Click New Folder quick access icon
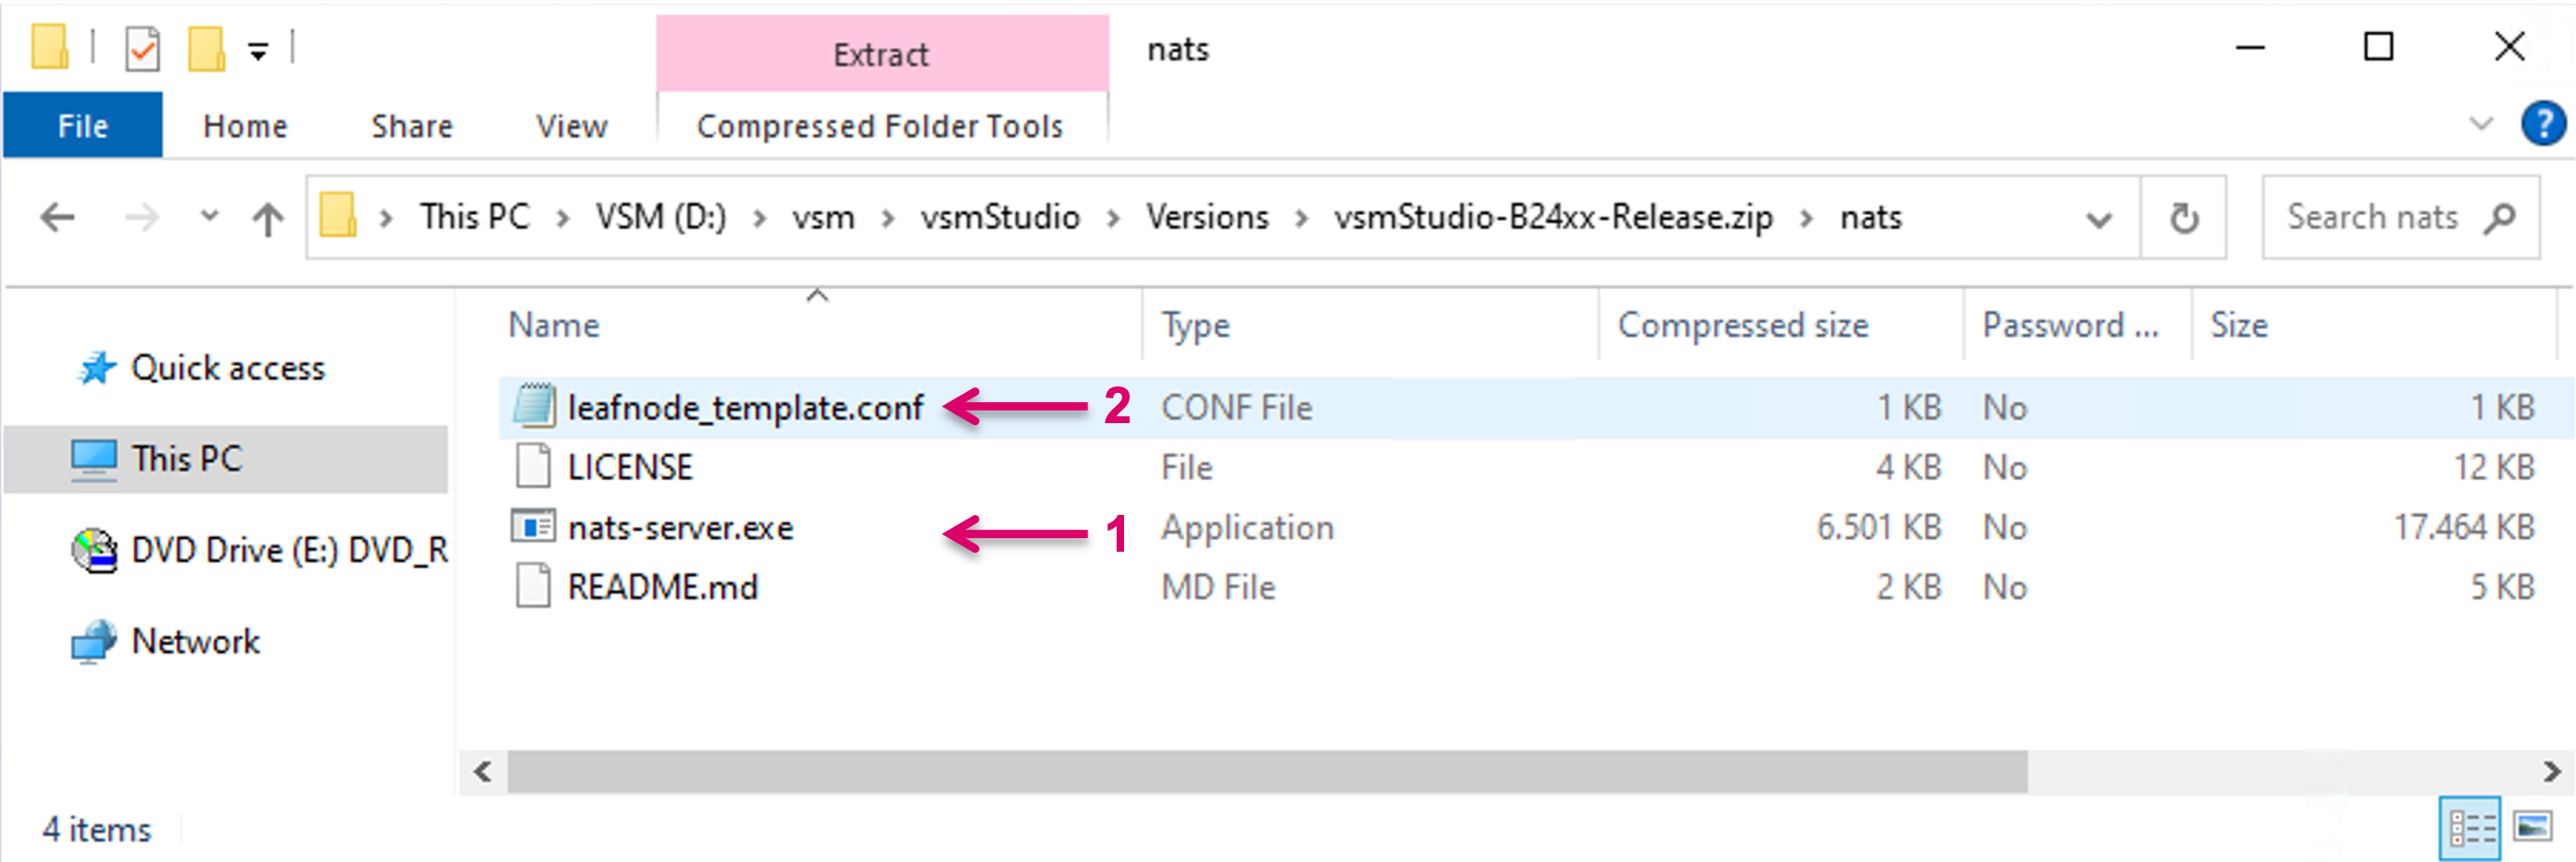Screen dimensions: 2576x862 tap(206, 48)
